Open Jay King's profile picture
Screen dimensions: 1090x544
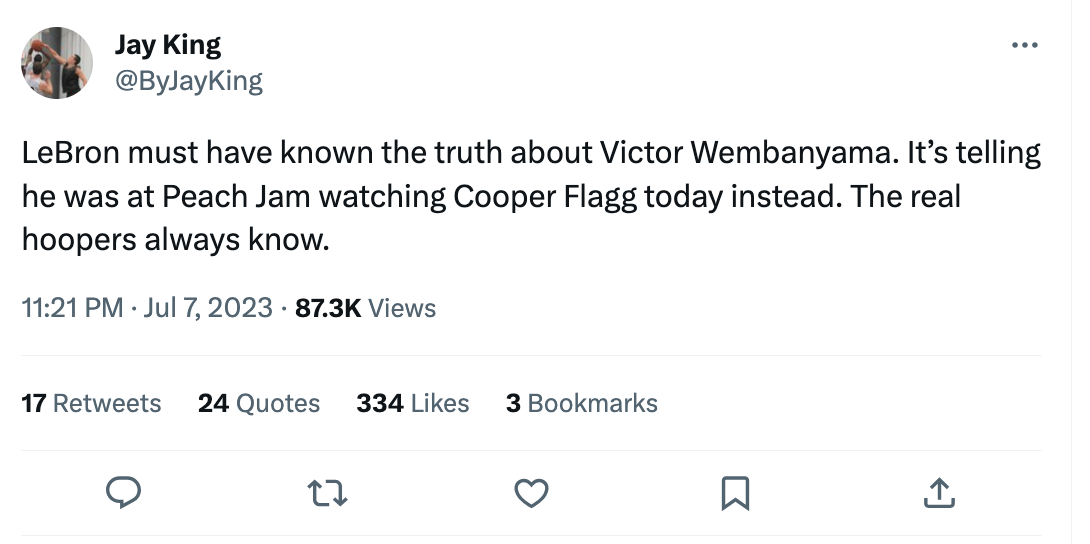click(x=58, y=62)
